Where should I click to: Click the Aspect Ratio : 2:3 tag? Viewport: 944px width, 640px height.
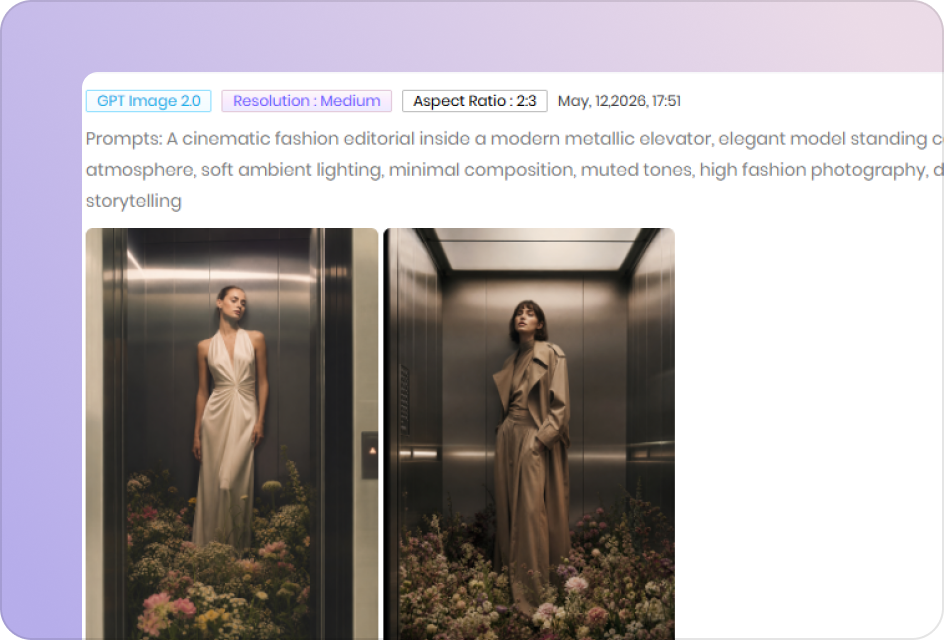coord(474,101)
